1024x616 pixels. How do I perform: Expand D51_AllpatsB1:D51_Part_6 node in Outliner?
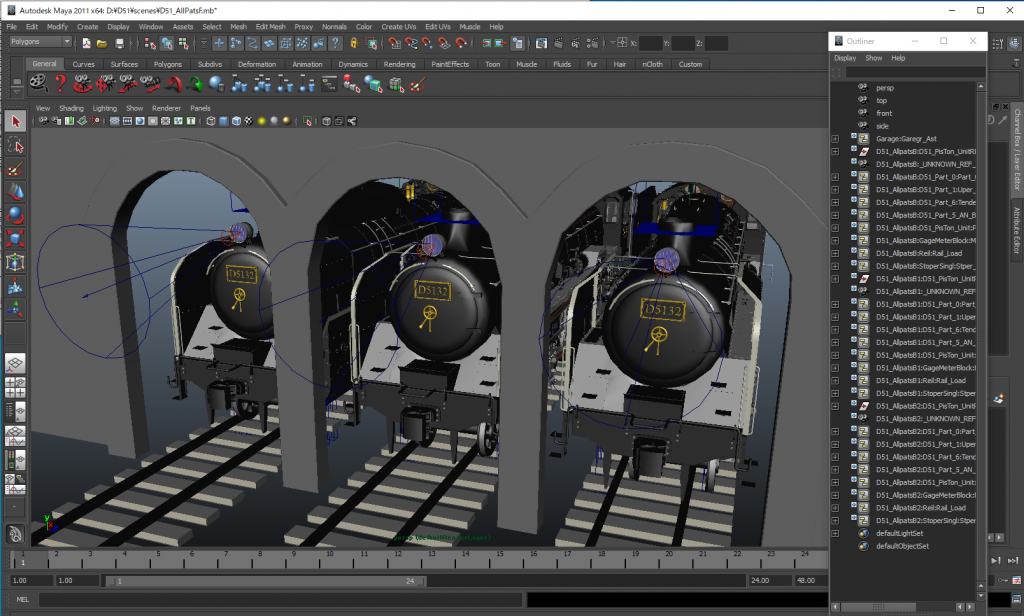835,330
